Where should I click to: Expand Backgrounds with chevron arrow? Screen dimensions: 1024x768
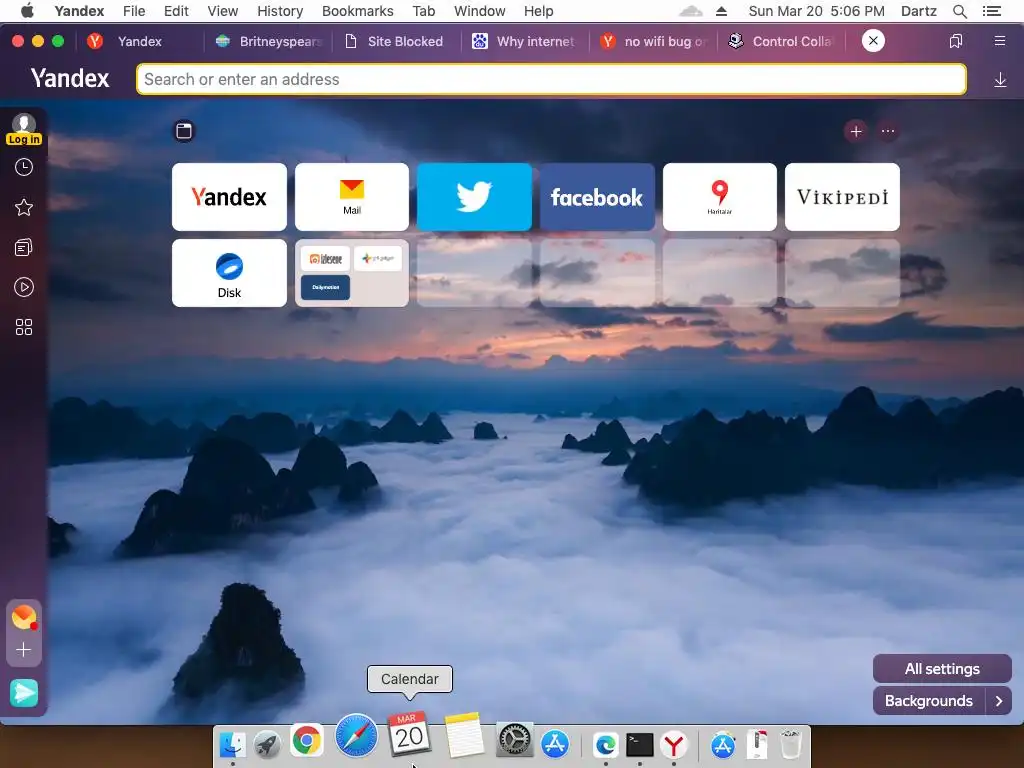click(999, 701)
